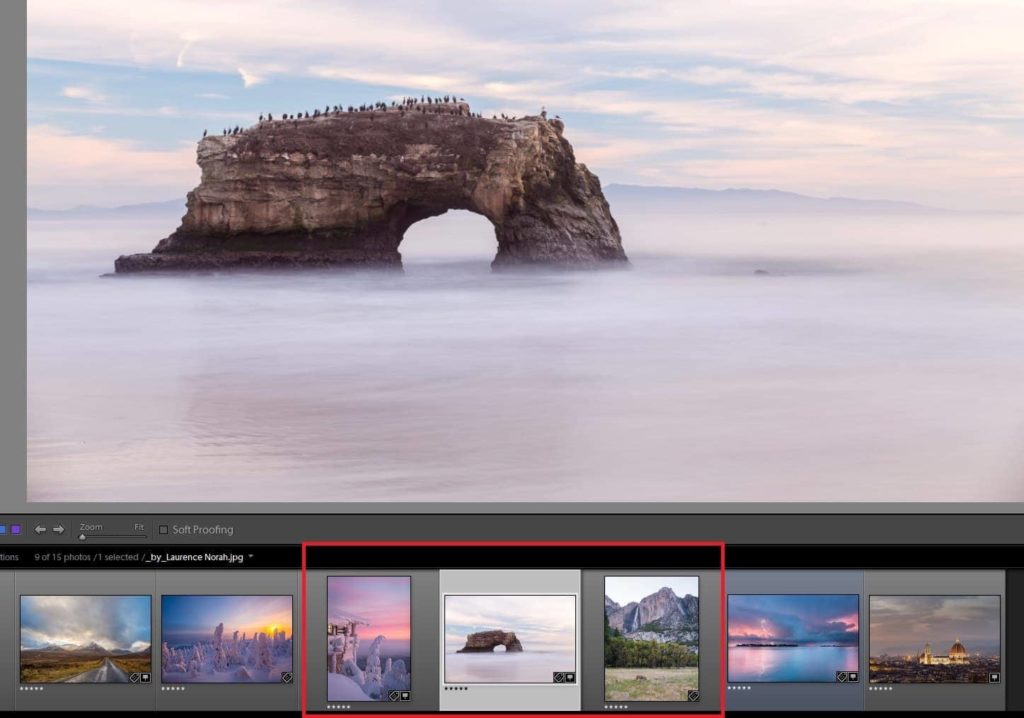Click the keyword badge on the pink sunrise snow thumbnail
1024x718 pixels.
pyautogui.click(x=393, y=695)
